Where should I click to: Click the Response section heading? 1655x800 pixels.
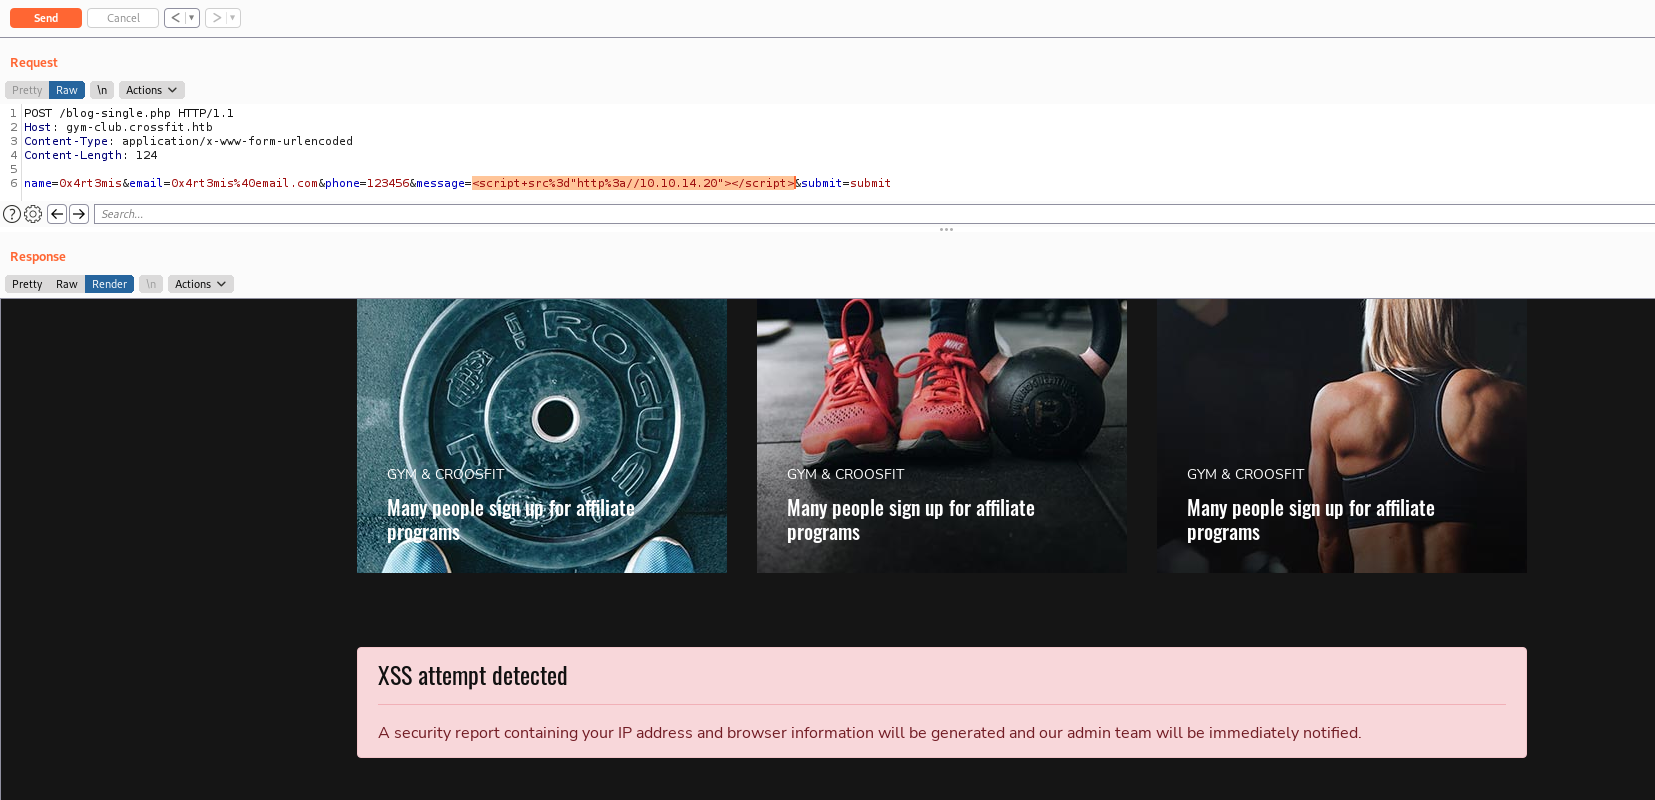tap(38, 257)
